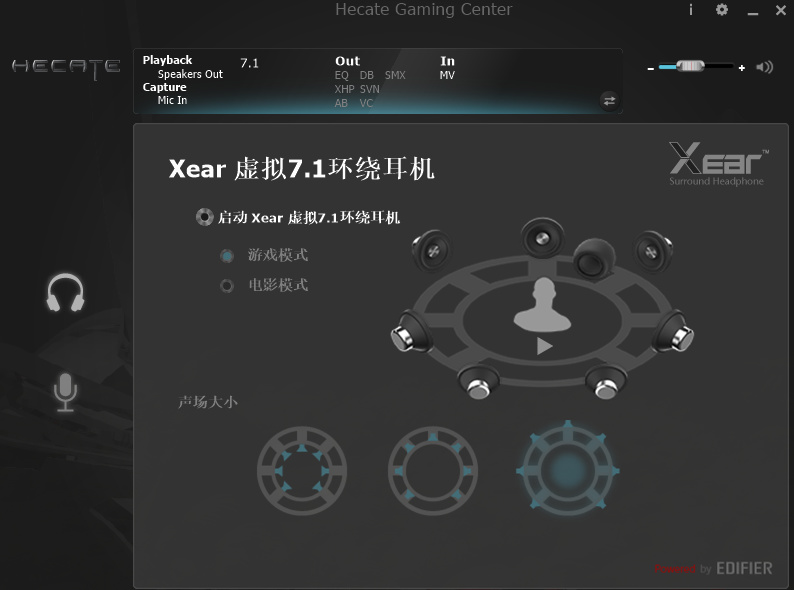Click the info icon in title bar
This screenshot has height=590, width=794.
tap(691, 10)
